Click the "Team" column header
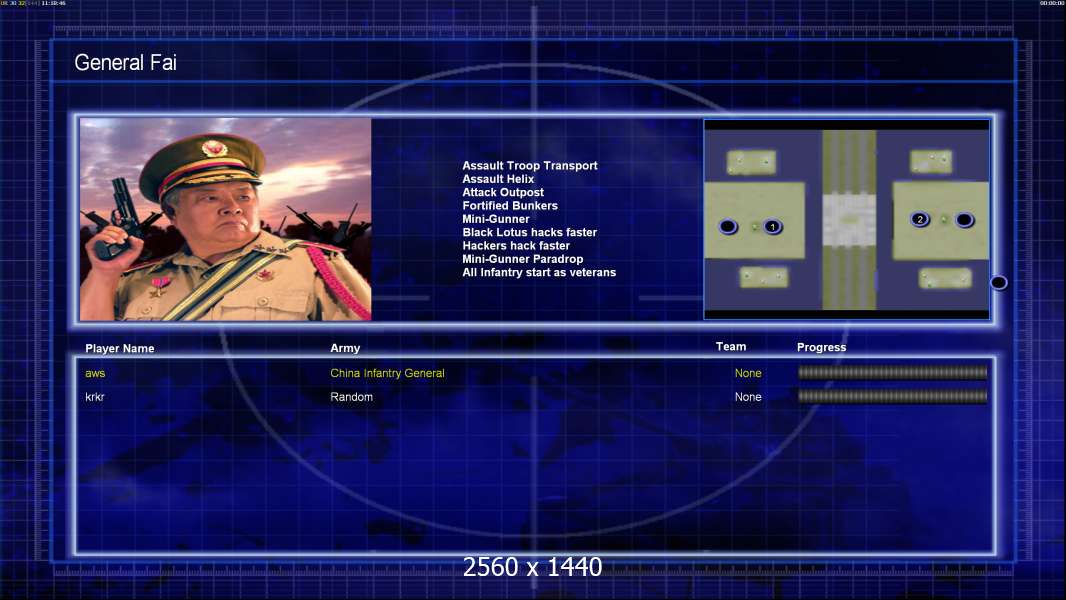The image size is (1066, 600). [x=731, y=347]
